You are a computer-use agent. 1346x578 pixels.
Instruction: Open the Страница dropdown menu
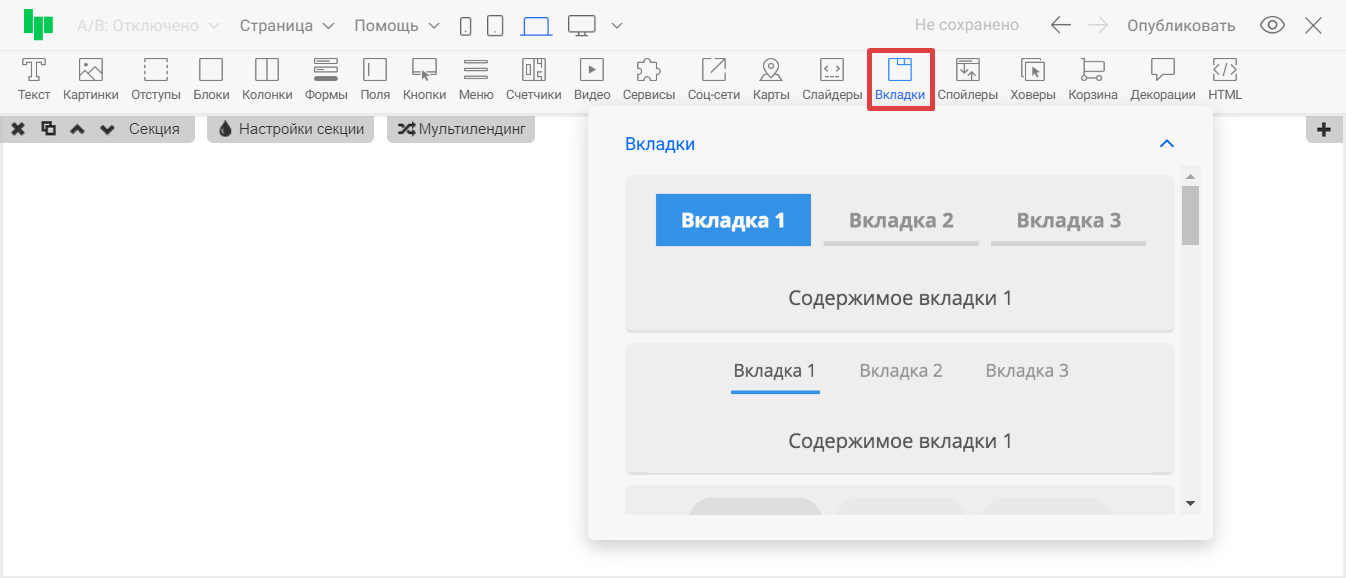pyautogui.click(x=286, y=26)
